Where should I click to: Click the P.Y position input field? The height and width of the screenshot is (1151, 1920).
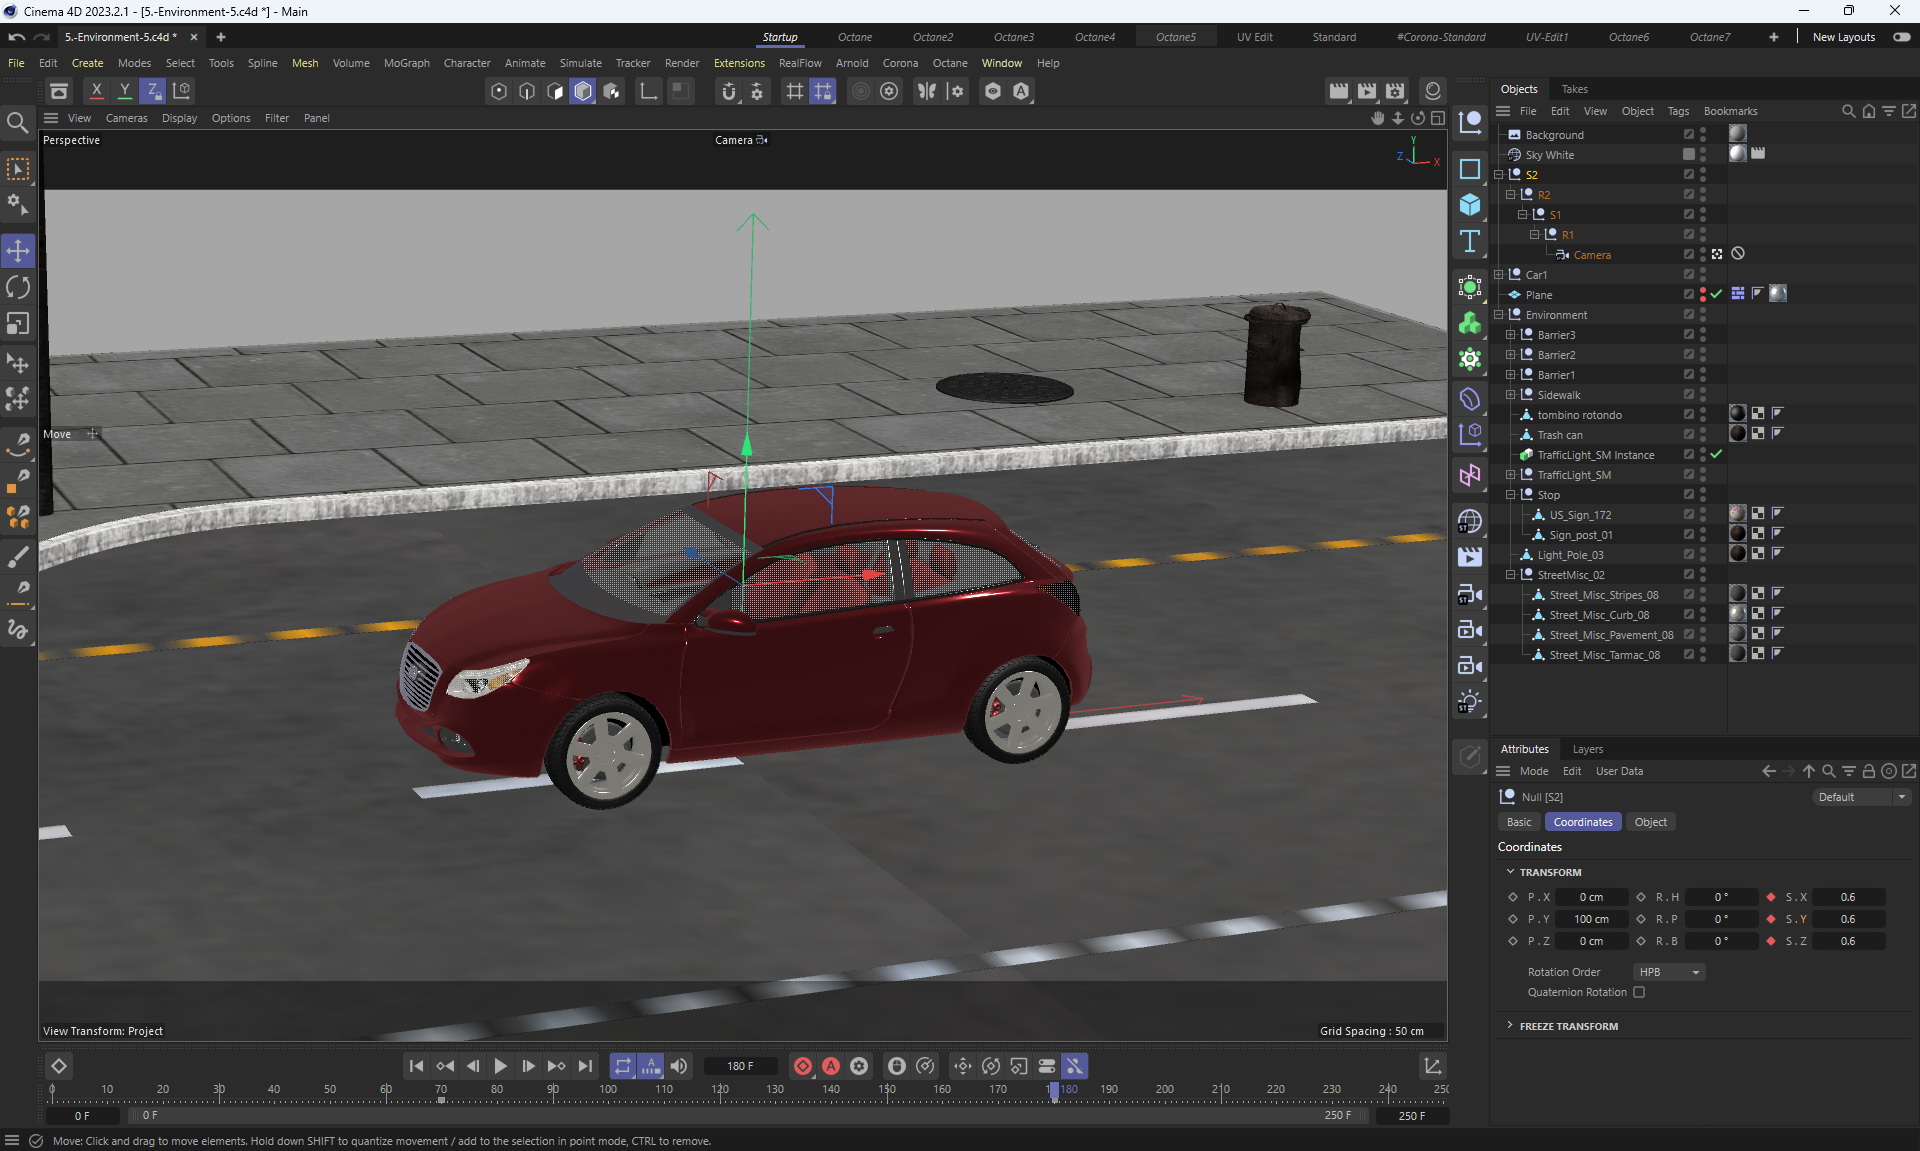click(x=1591, y=919)
